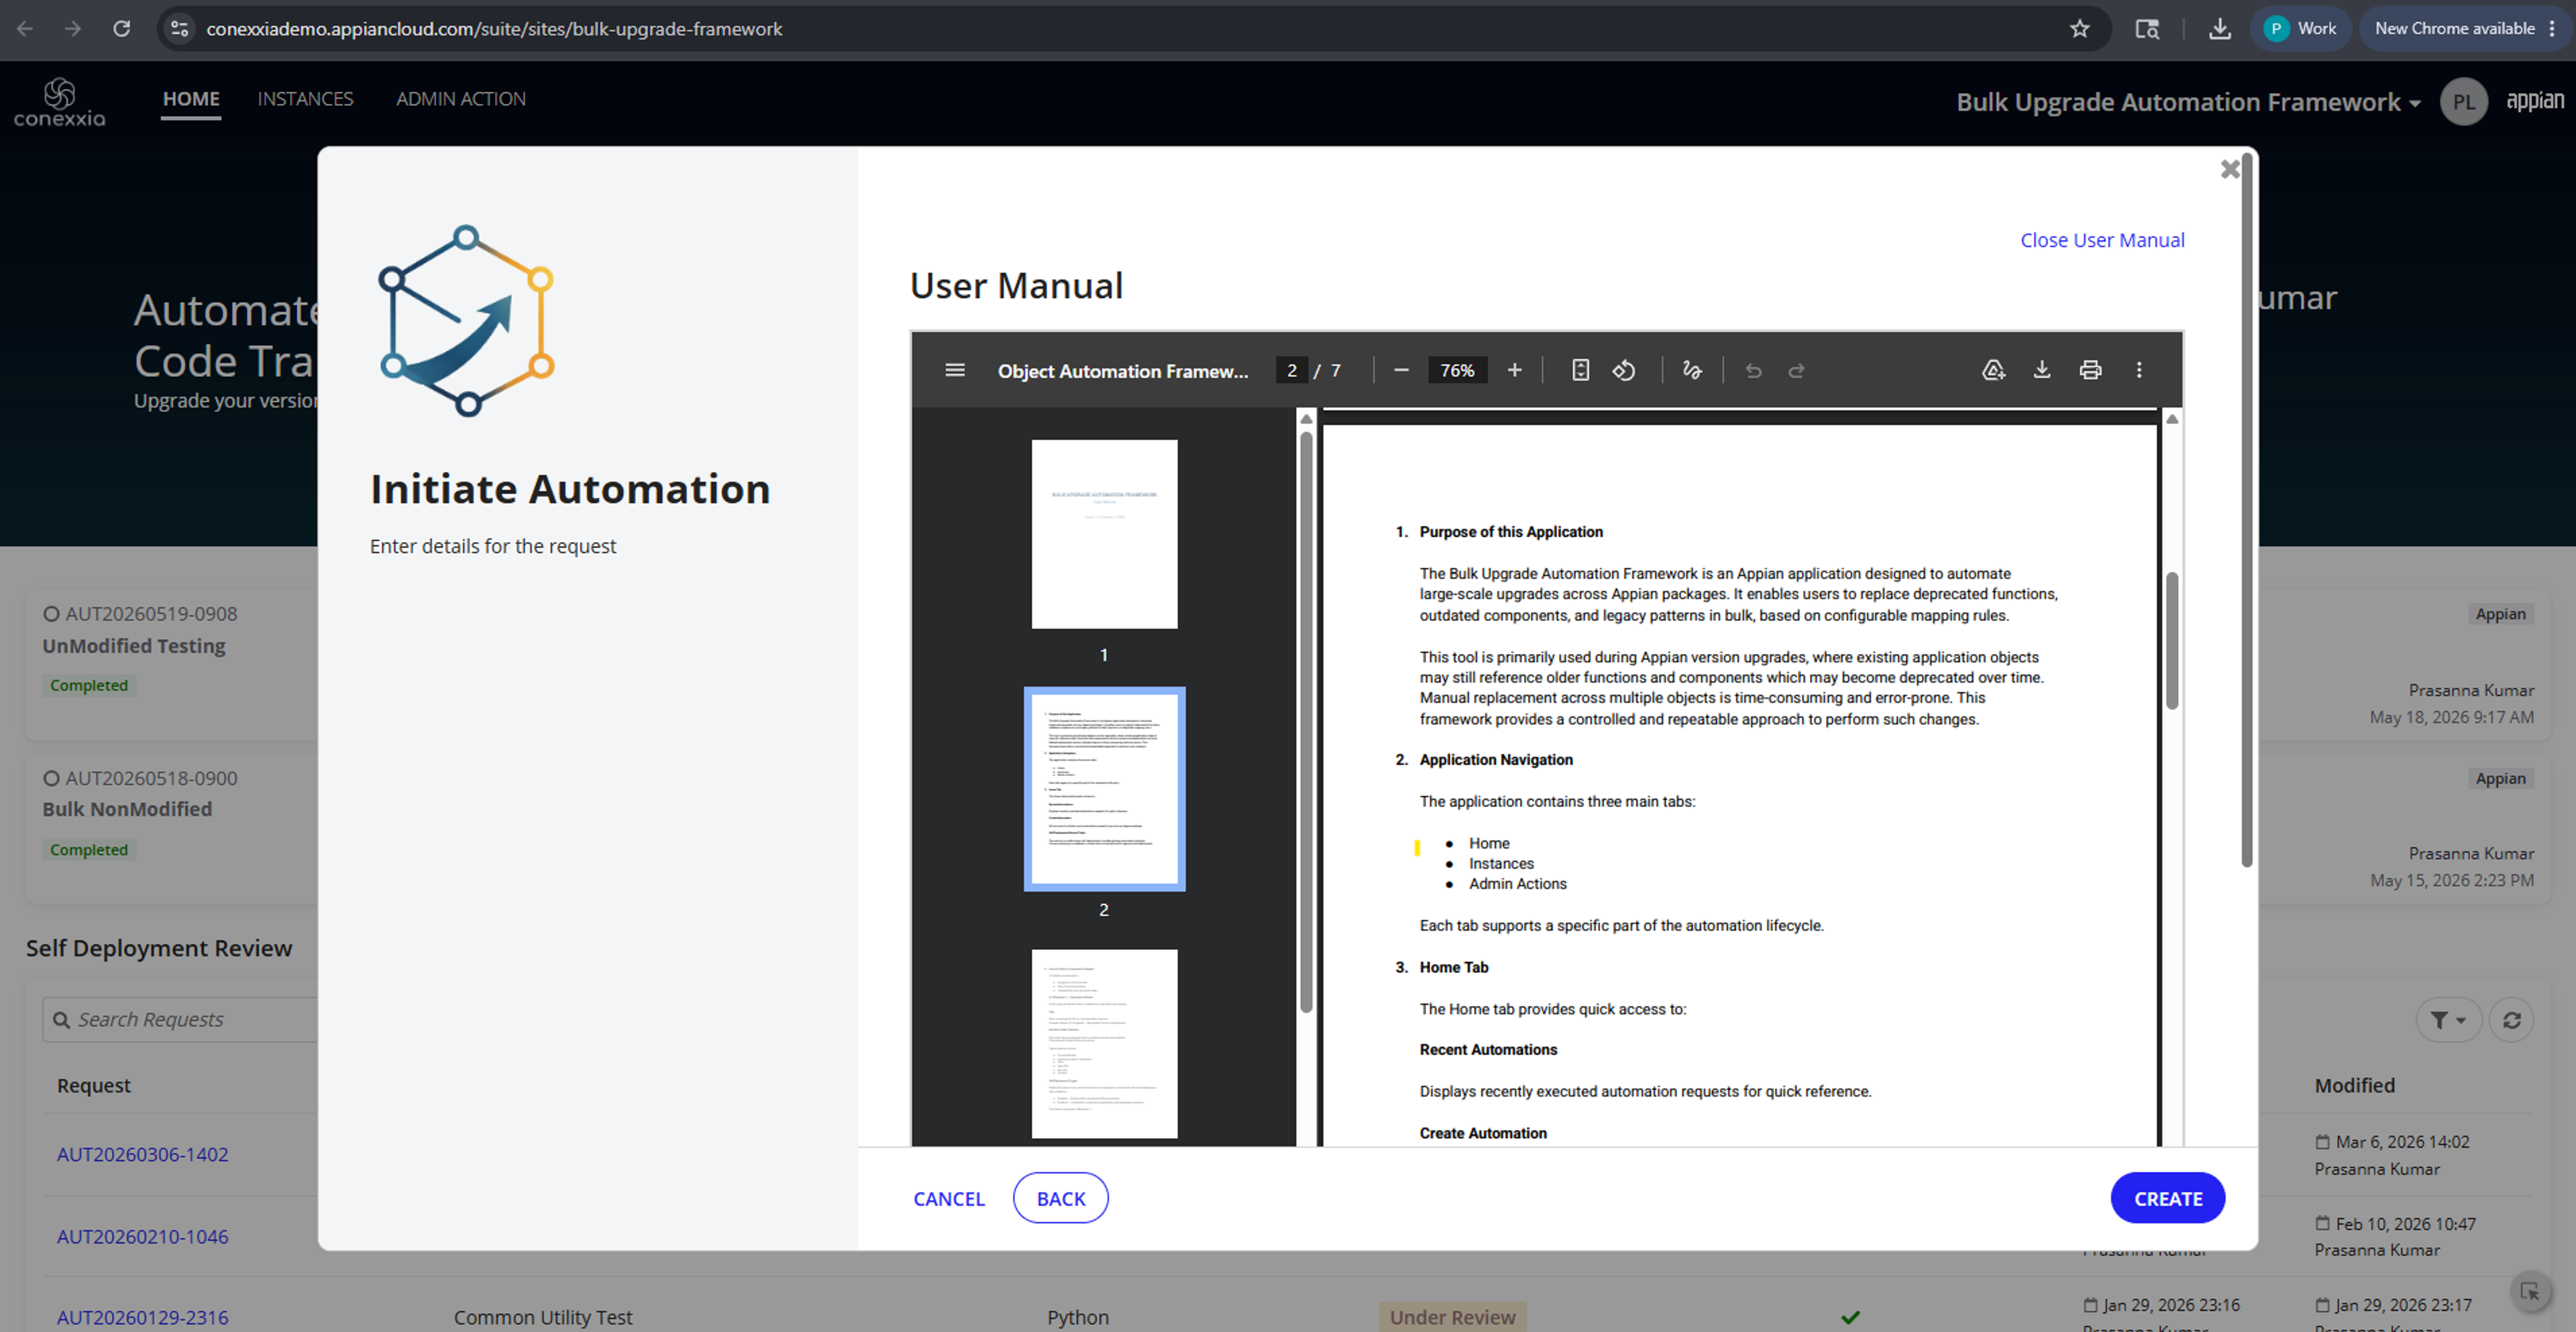Click the 76% zoom level field
Image resolution: width=2576 pixels, height=1332 pixels.
(1457, 370)
